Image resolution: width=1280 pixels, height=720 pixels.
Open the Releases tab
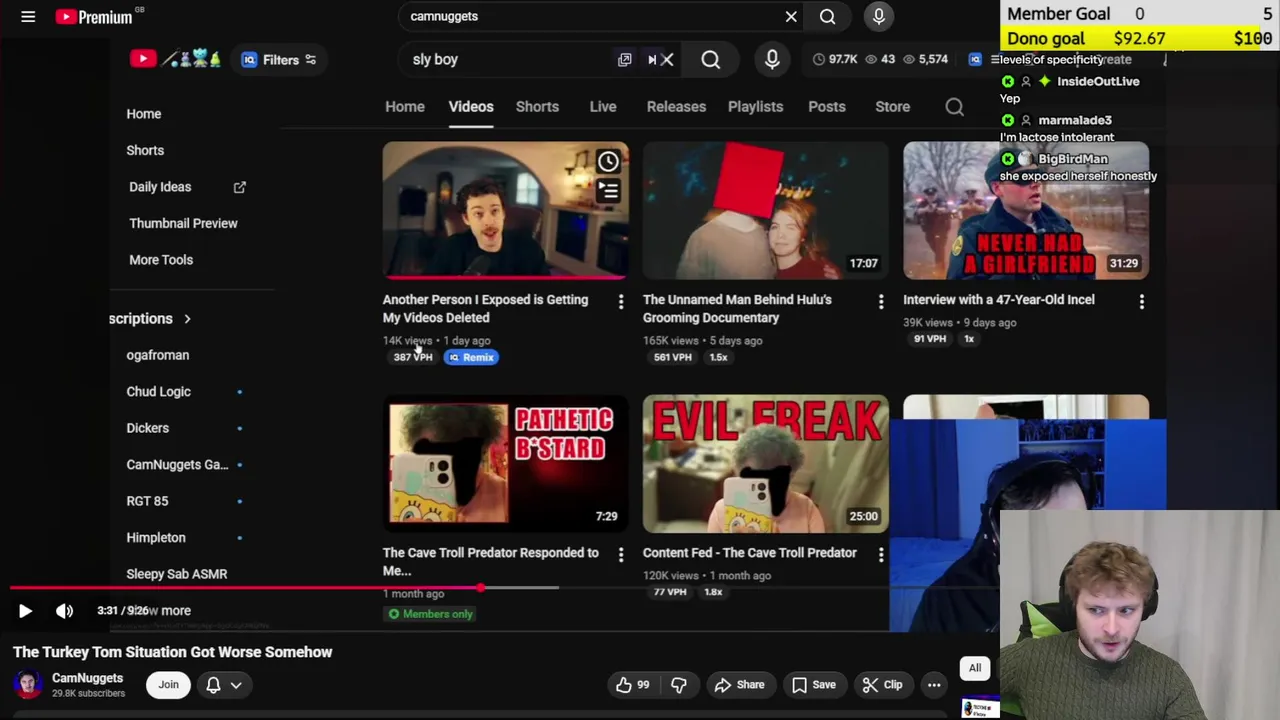click(x=676, y=106)
